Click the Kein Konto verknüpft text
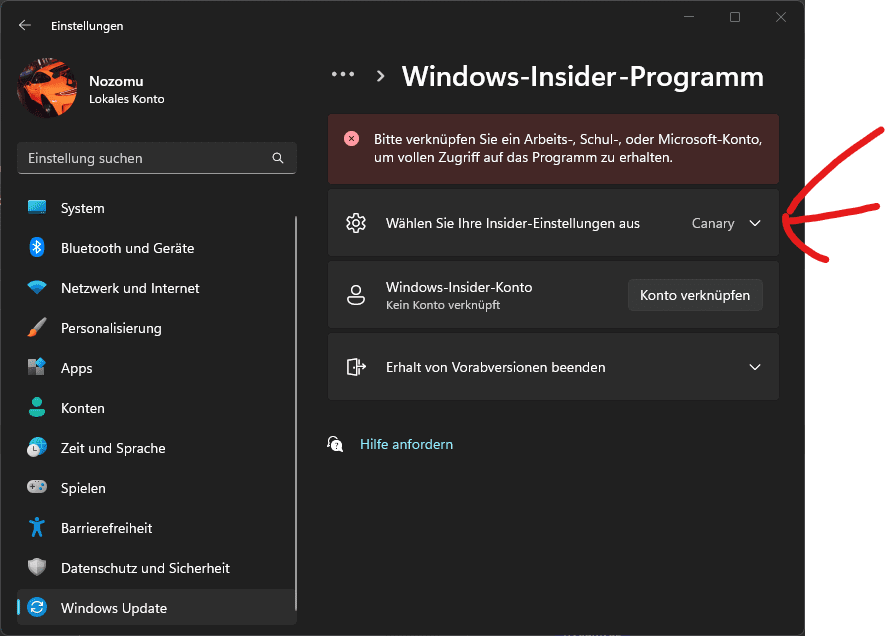 click(x=443, y=305)
